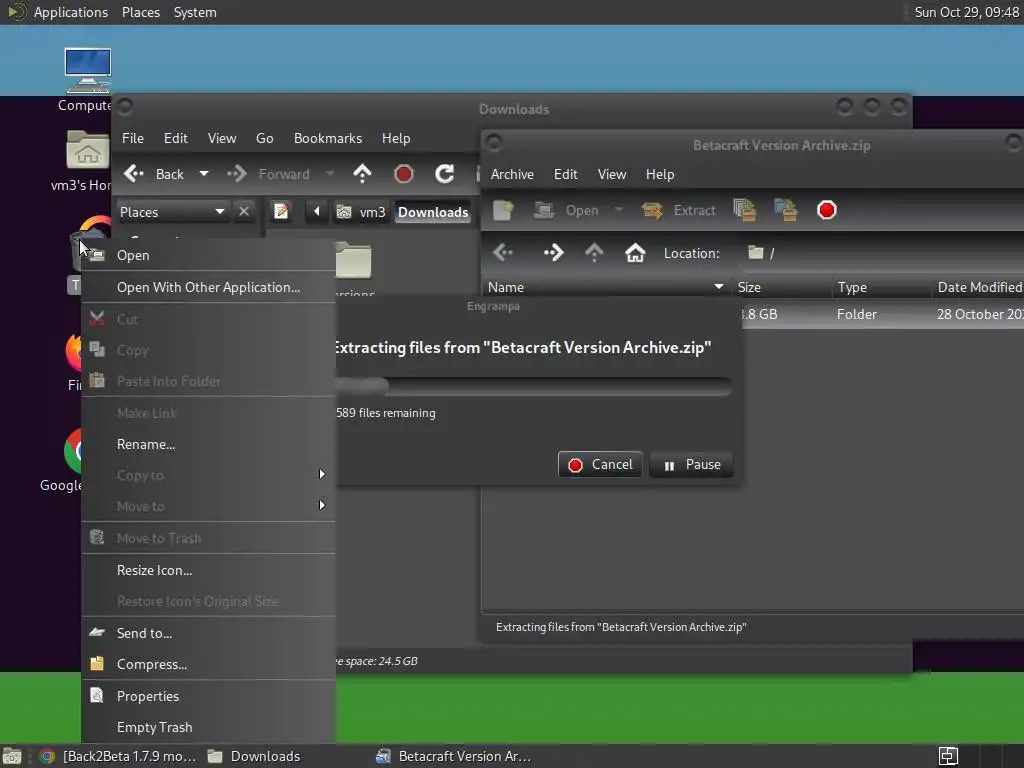Open Help menu in Downloads window
Image resolution: width=1024 pixels, height=768 pixels.
tap(396, 138)
